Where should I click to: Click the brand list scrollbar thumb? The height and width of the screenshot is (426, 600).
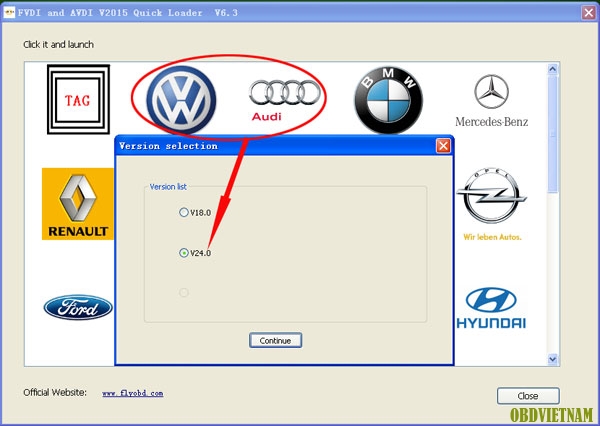553,134
